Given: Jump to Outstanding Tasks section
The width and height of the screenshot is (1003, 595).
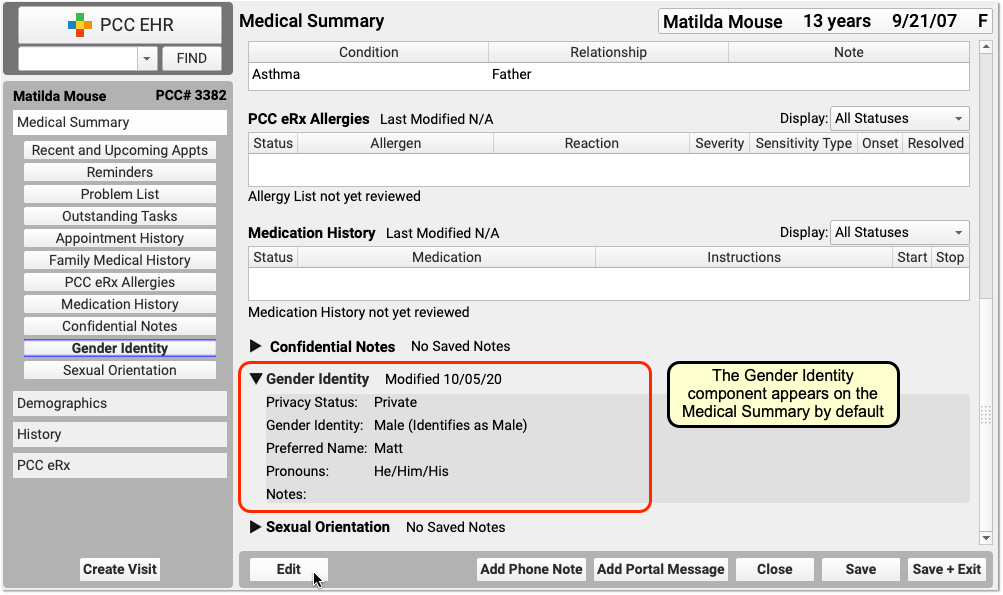Looking at the screenshot, I should pos(120,216).
